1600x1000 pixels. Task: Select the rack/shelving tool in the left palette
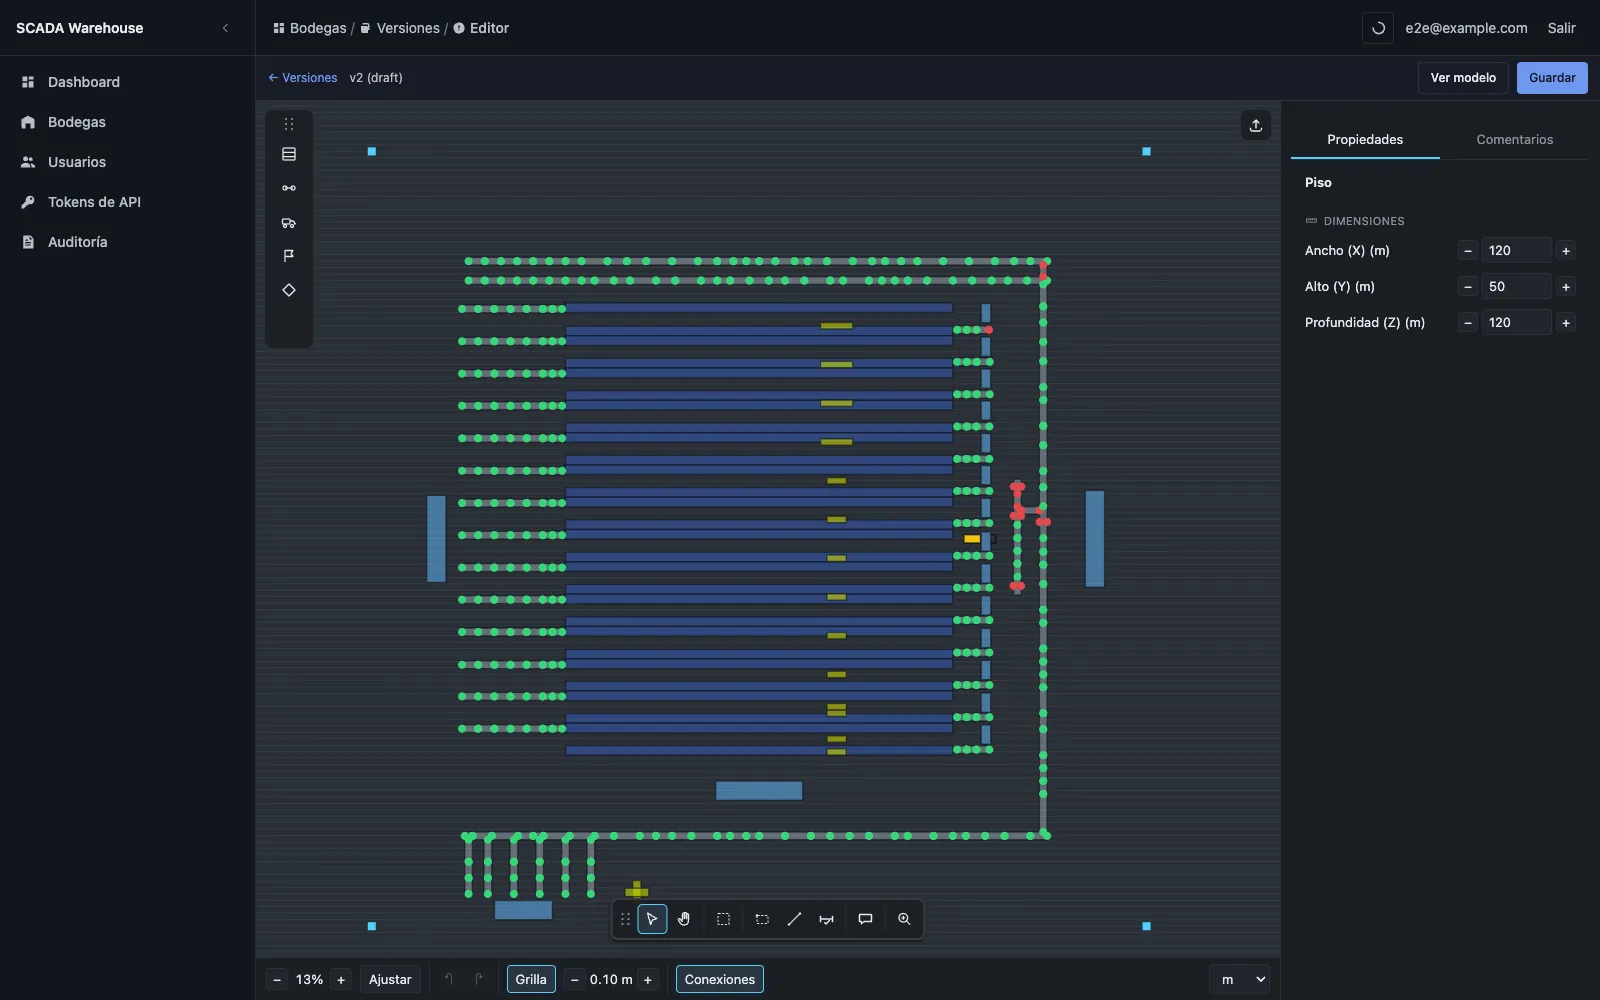tap(289, 154)
